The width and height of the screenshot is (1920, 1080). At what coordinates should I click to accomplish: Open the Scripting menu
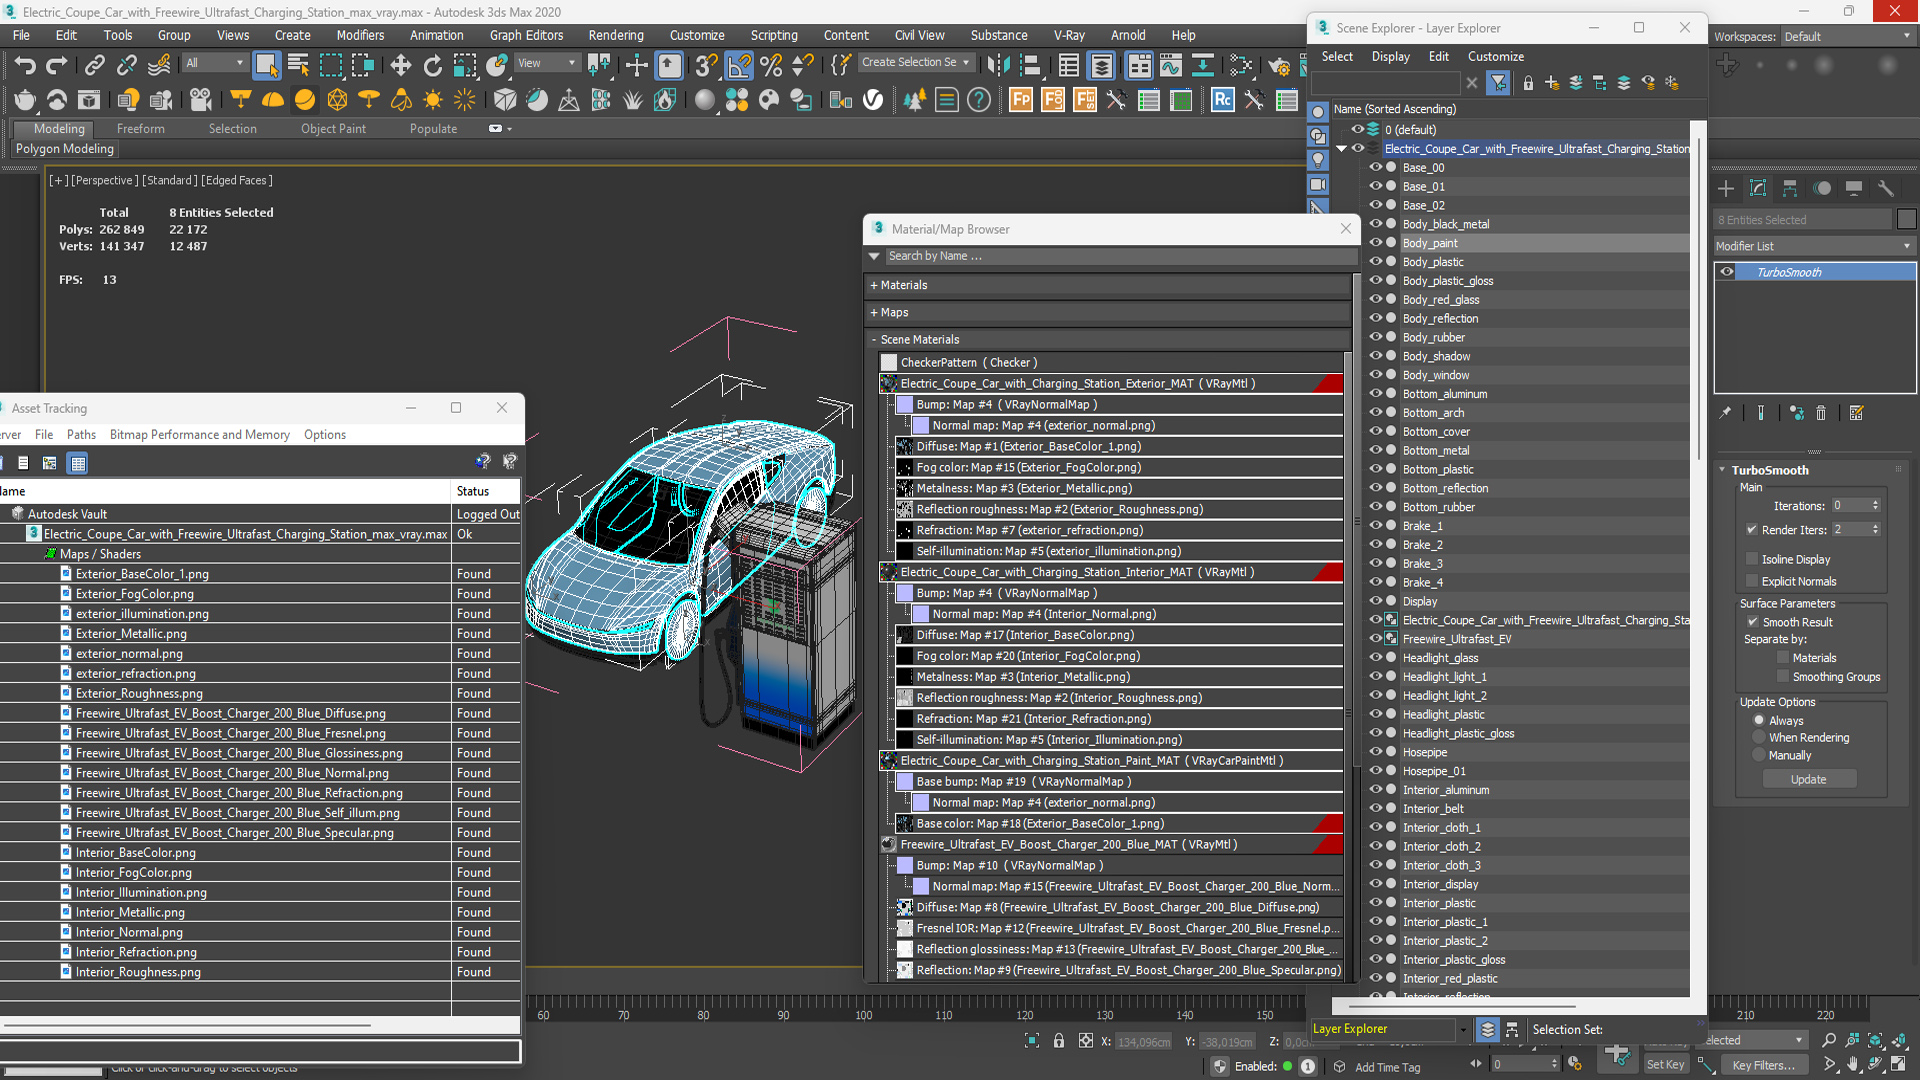pyautogui.click(x=774, y=35)
